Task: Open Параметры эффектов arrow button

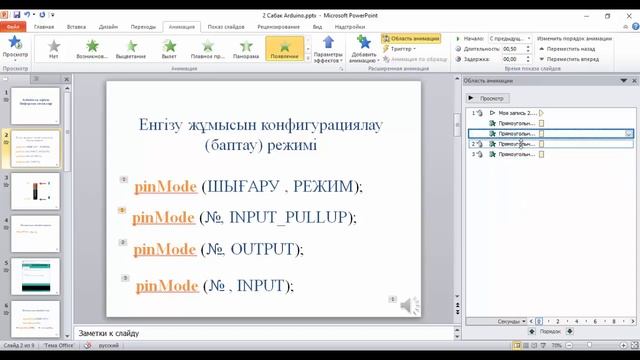Action: [328, 49]
